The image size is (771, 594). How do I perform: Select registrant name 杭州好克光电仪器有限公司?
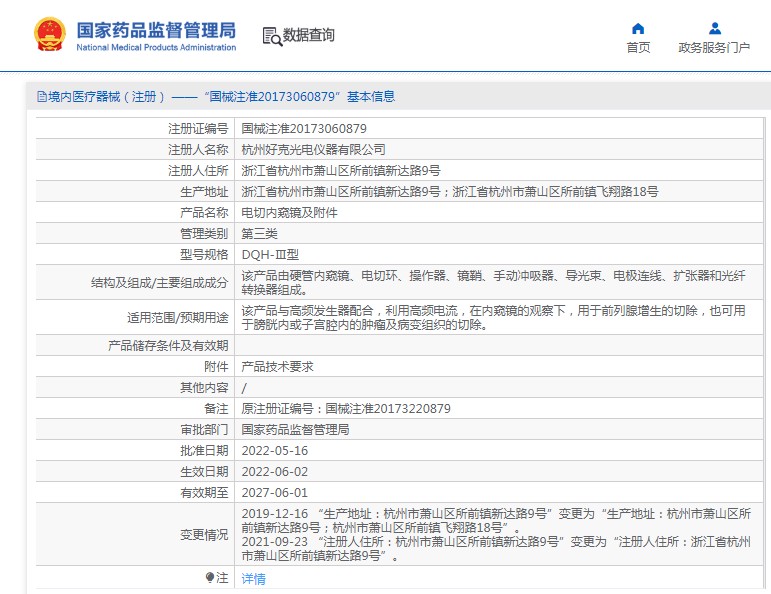(313, 149)
